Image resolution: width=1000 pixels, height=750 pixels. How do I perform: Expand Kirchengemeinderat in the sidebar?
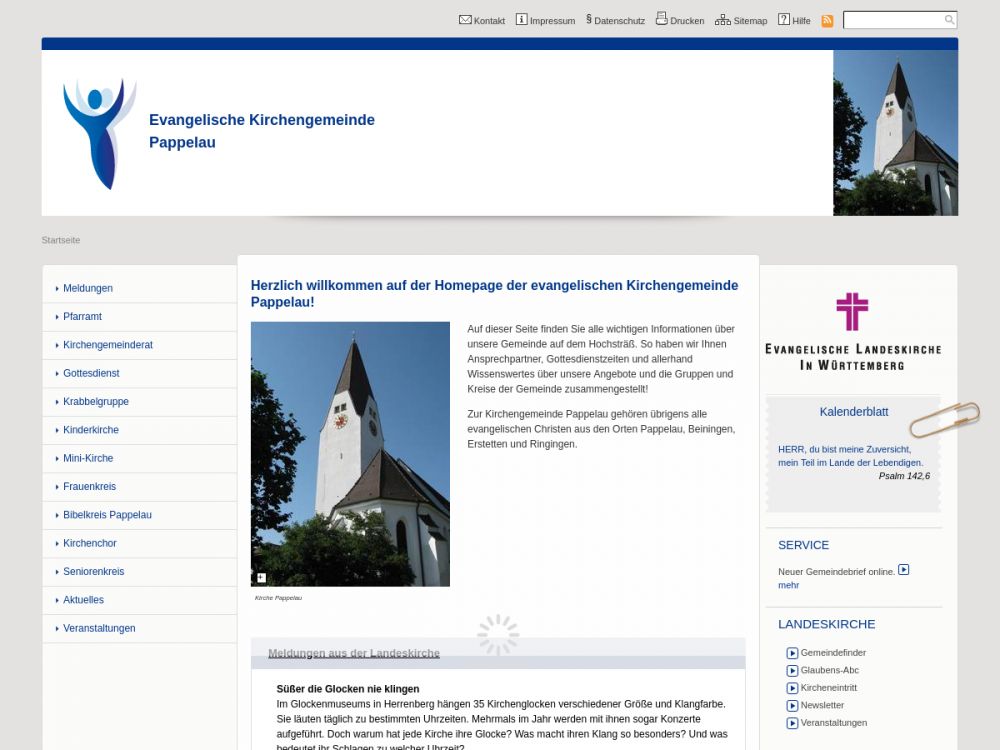[108, 345]
